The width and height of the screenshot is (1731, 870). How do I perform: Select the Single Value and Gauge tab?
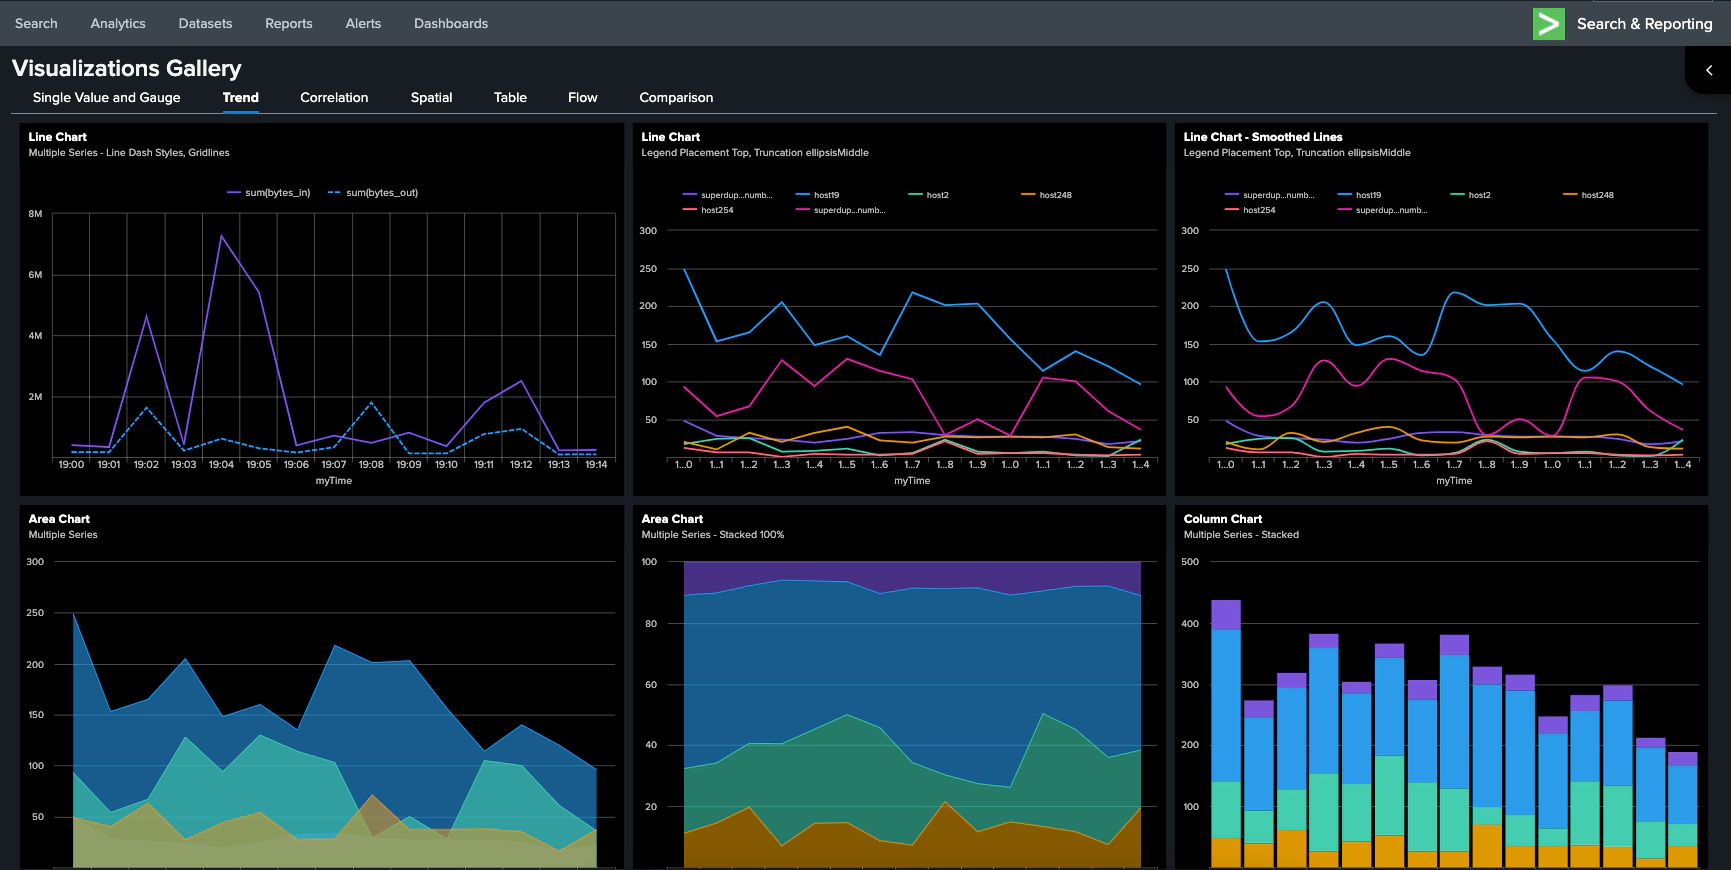(x=106, y=97)
